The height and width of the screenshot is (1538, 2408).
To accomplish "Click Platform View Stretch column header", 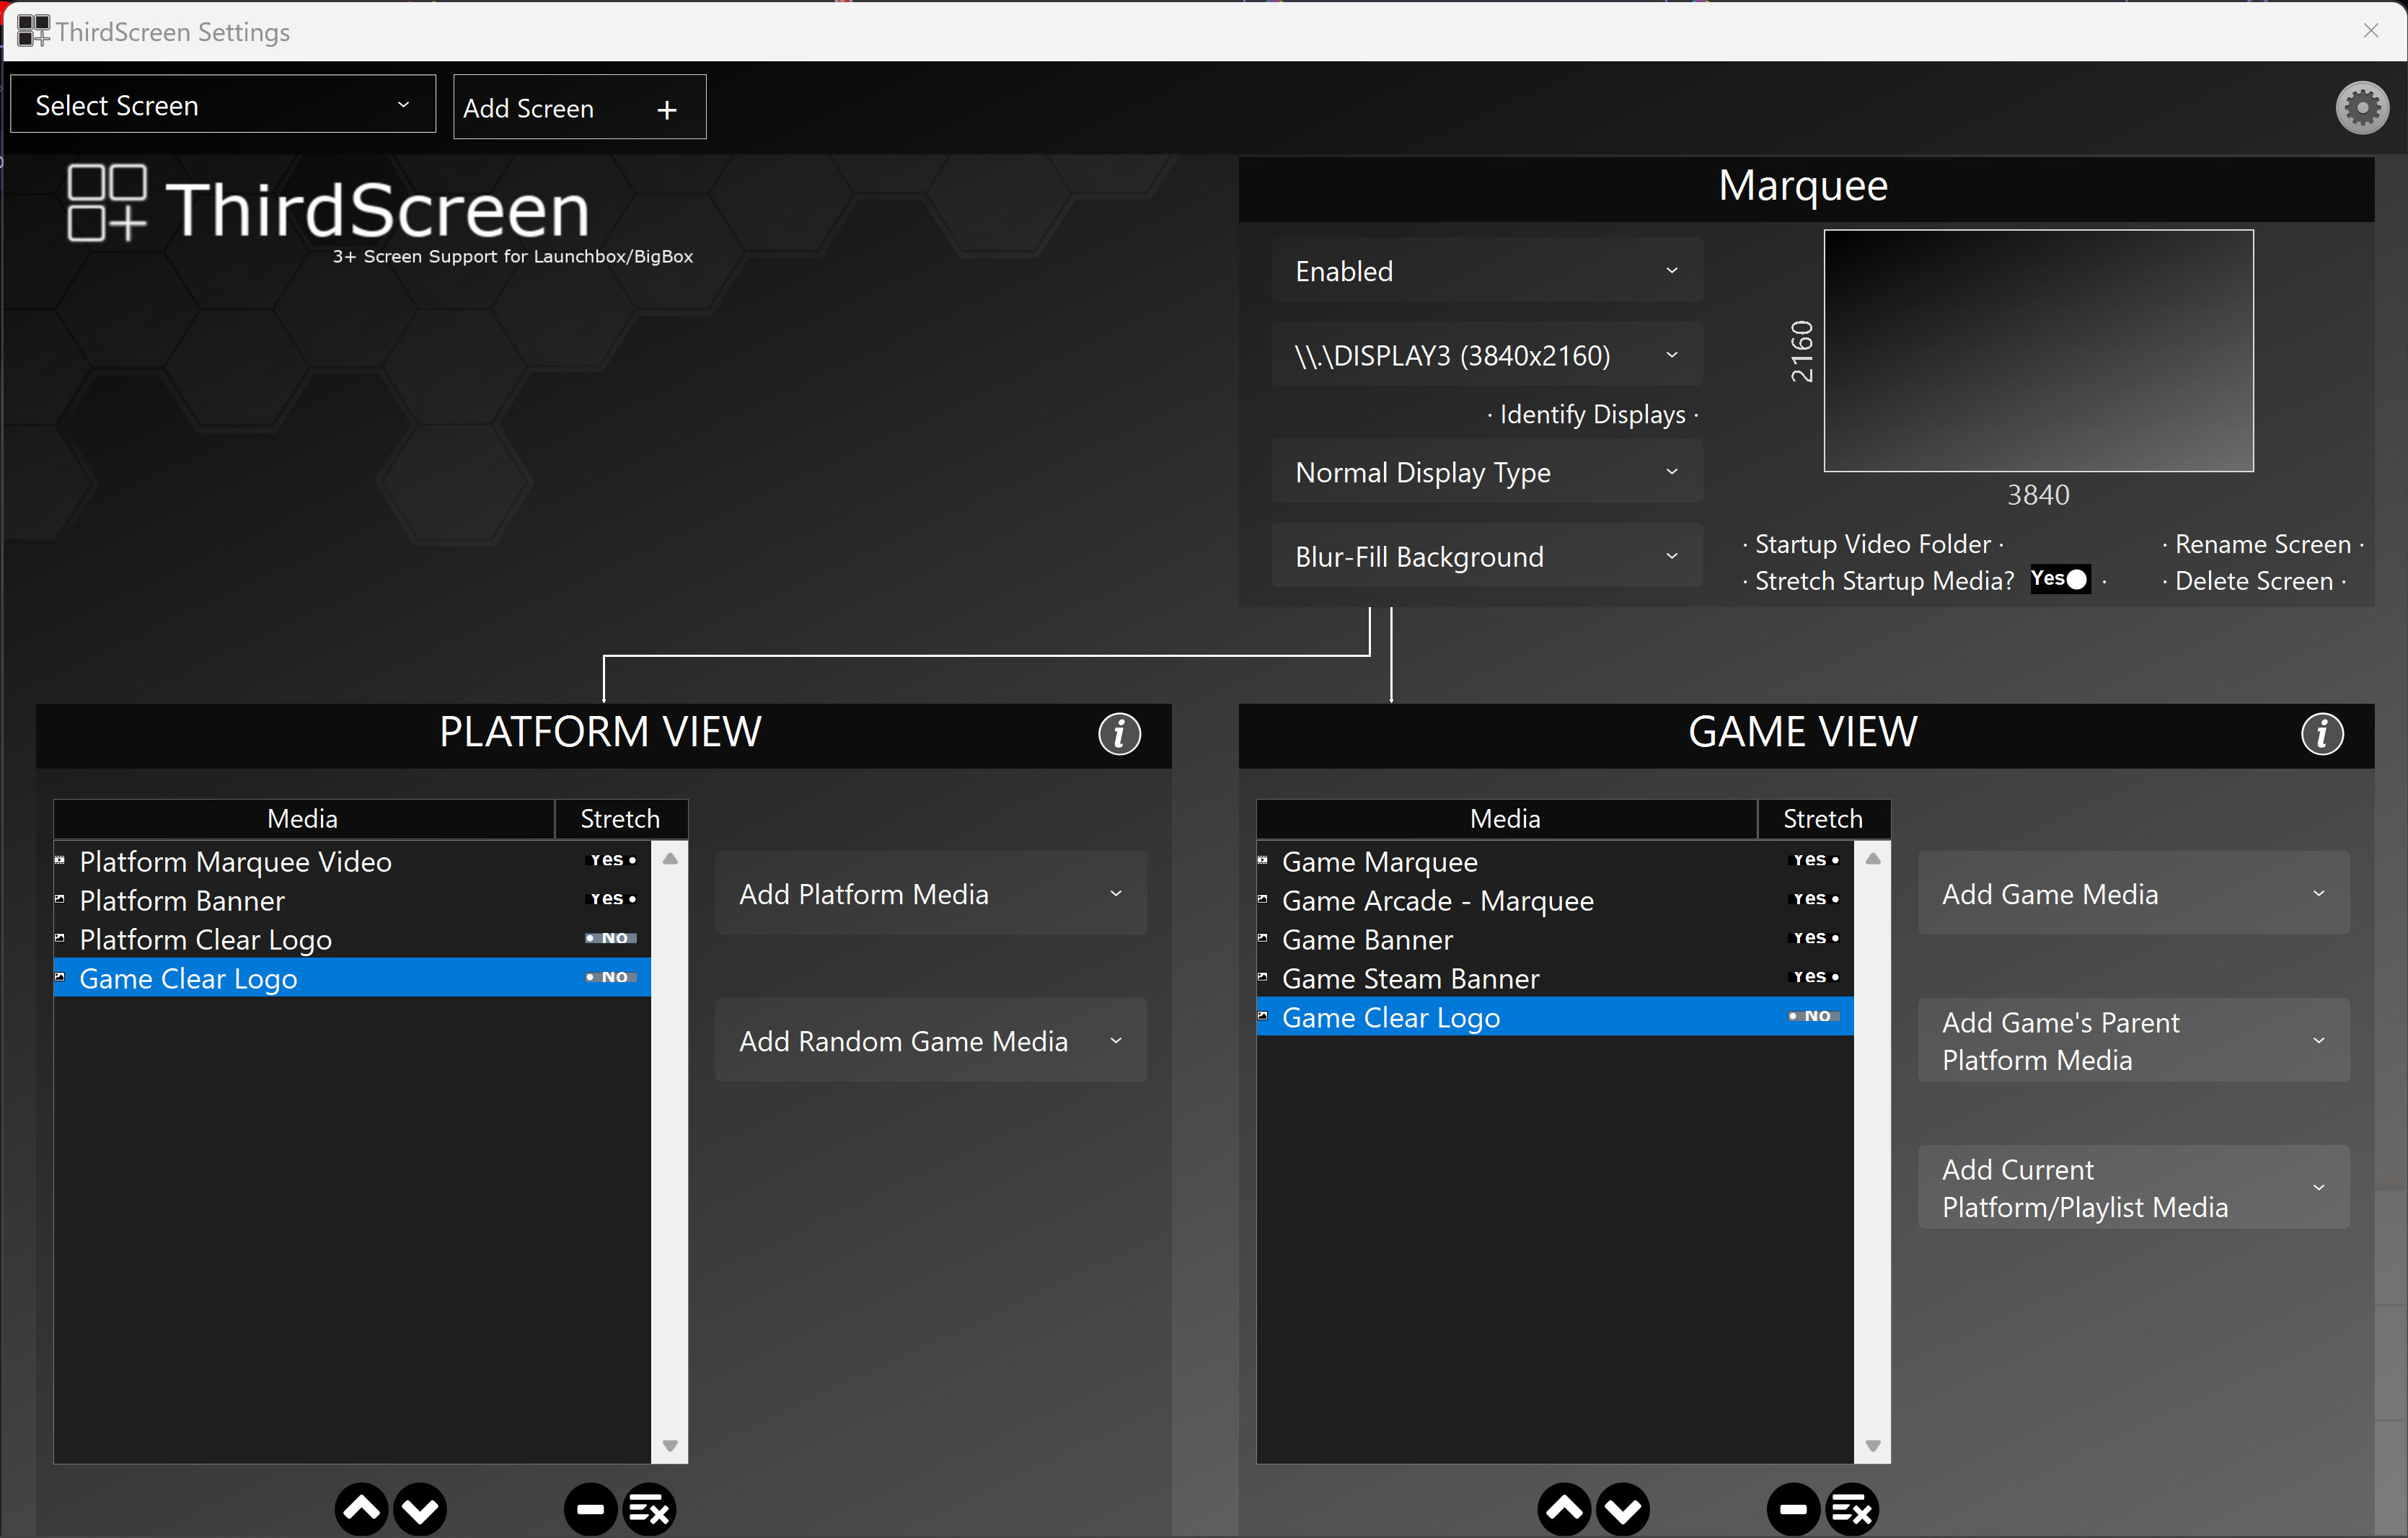I will point(621,818).
